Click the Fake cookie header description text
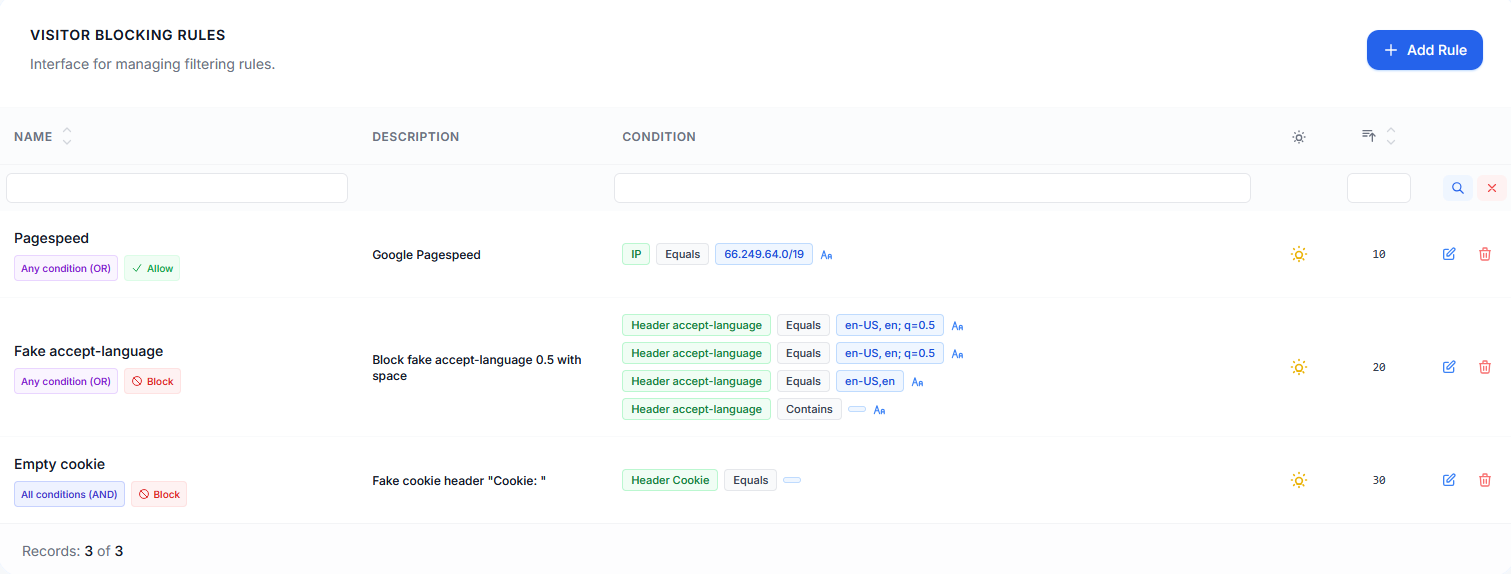 [x=459, y=481]
